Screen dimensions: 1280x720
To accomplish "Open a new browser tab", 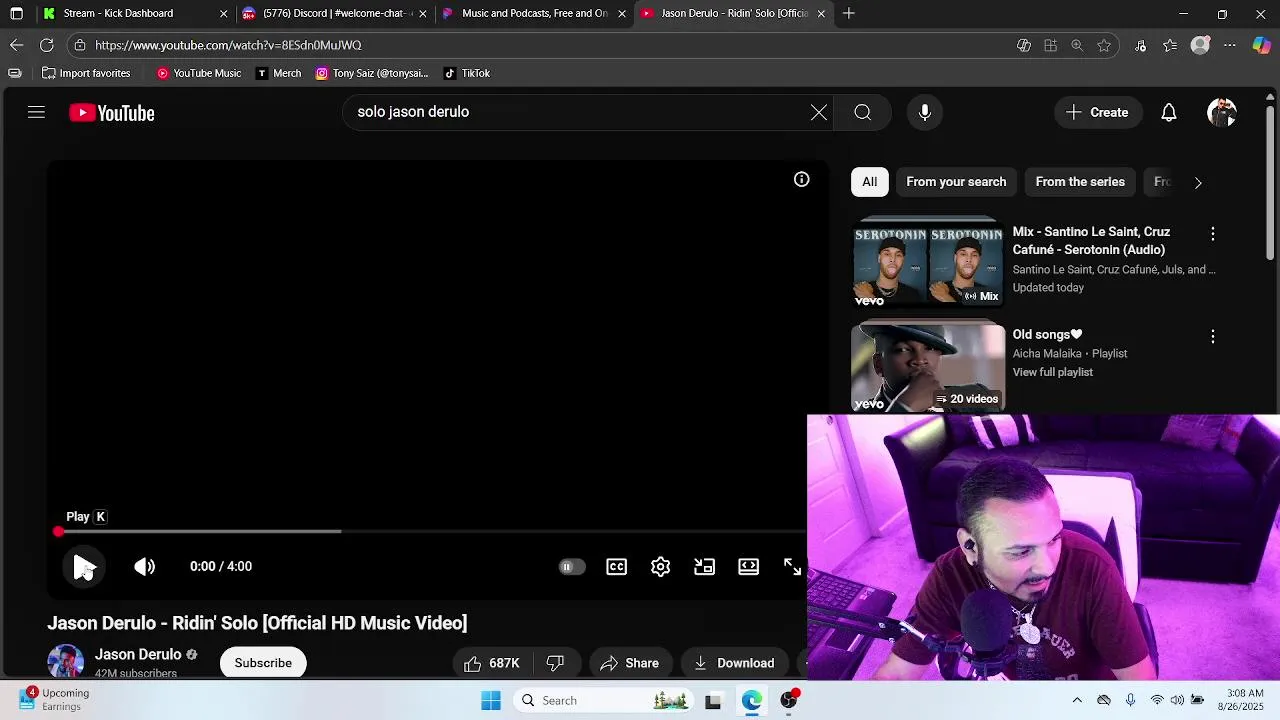I will (849, 13).
